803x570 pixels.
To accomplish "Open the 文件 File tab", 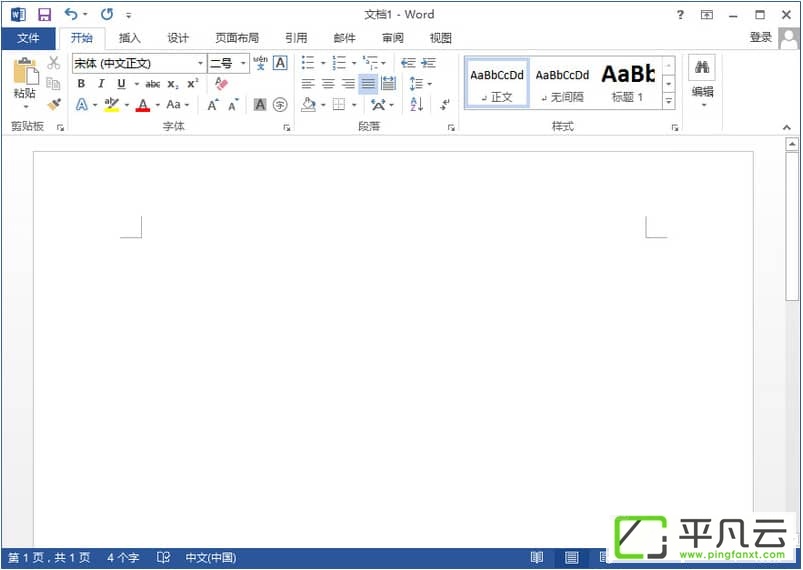I will pyautogui.click(x=28, y=38).
